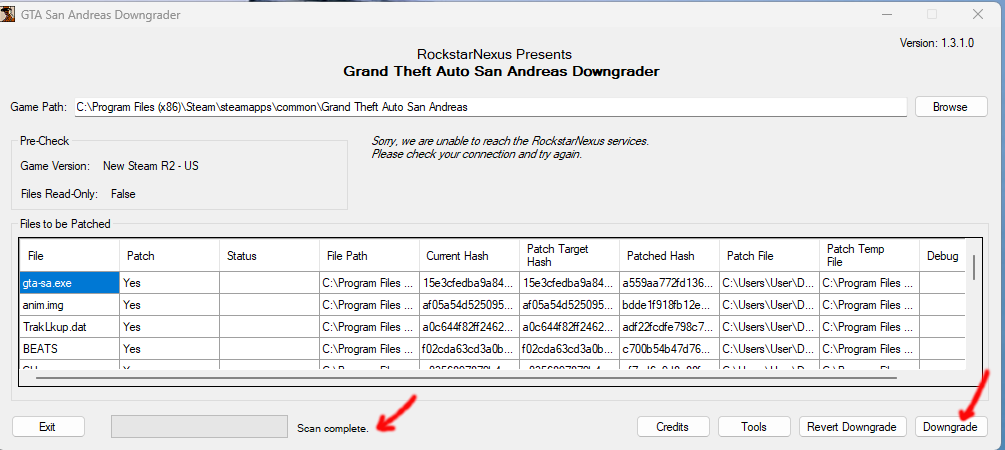Click Current Hash 15e3cfedba9a84 in gta-sa.exe row
1005x450 pixels.
[x=469, y=283]
